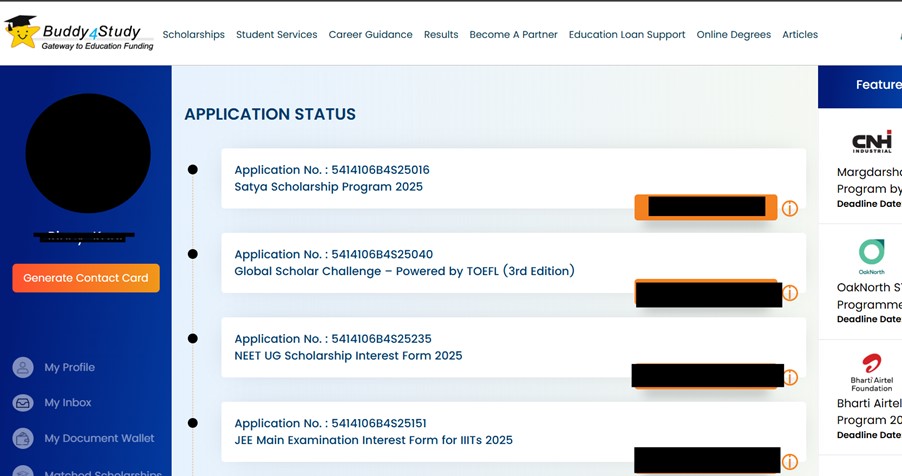This screenshot has height=476, width=902.
Task: Click info icon for Satya Scholarship Program
Action: click(790, 208)
